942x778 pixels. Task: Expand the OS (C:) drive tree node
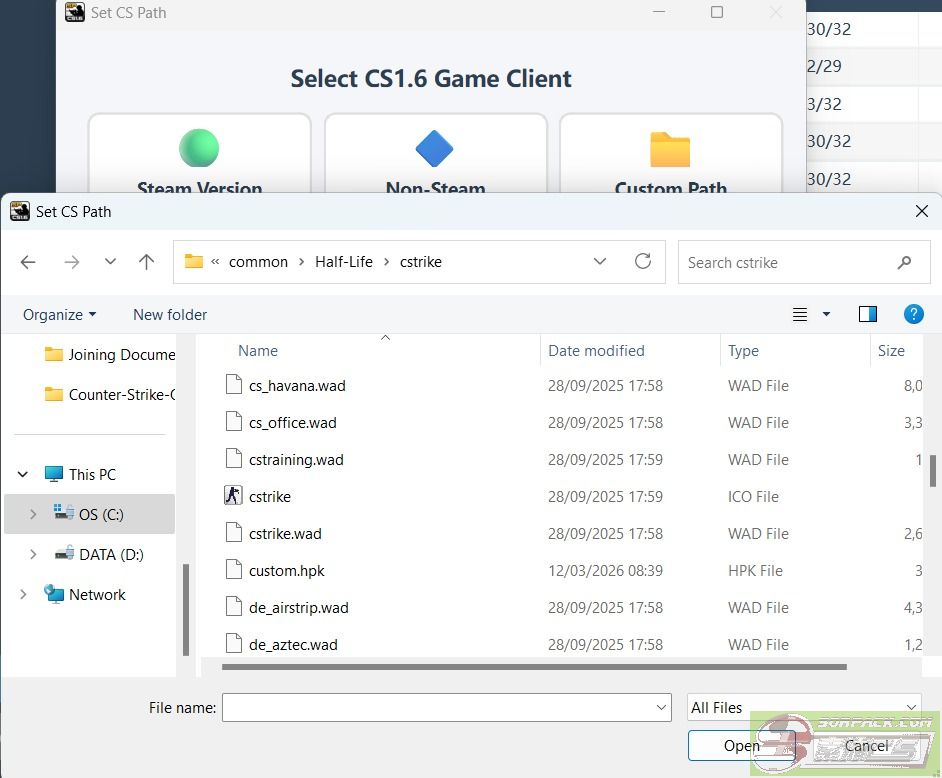(x=33, y=514)
